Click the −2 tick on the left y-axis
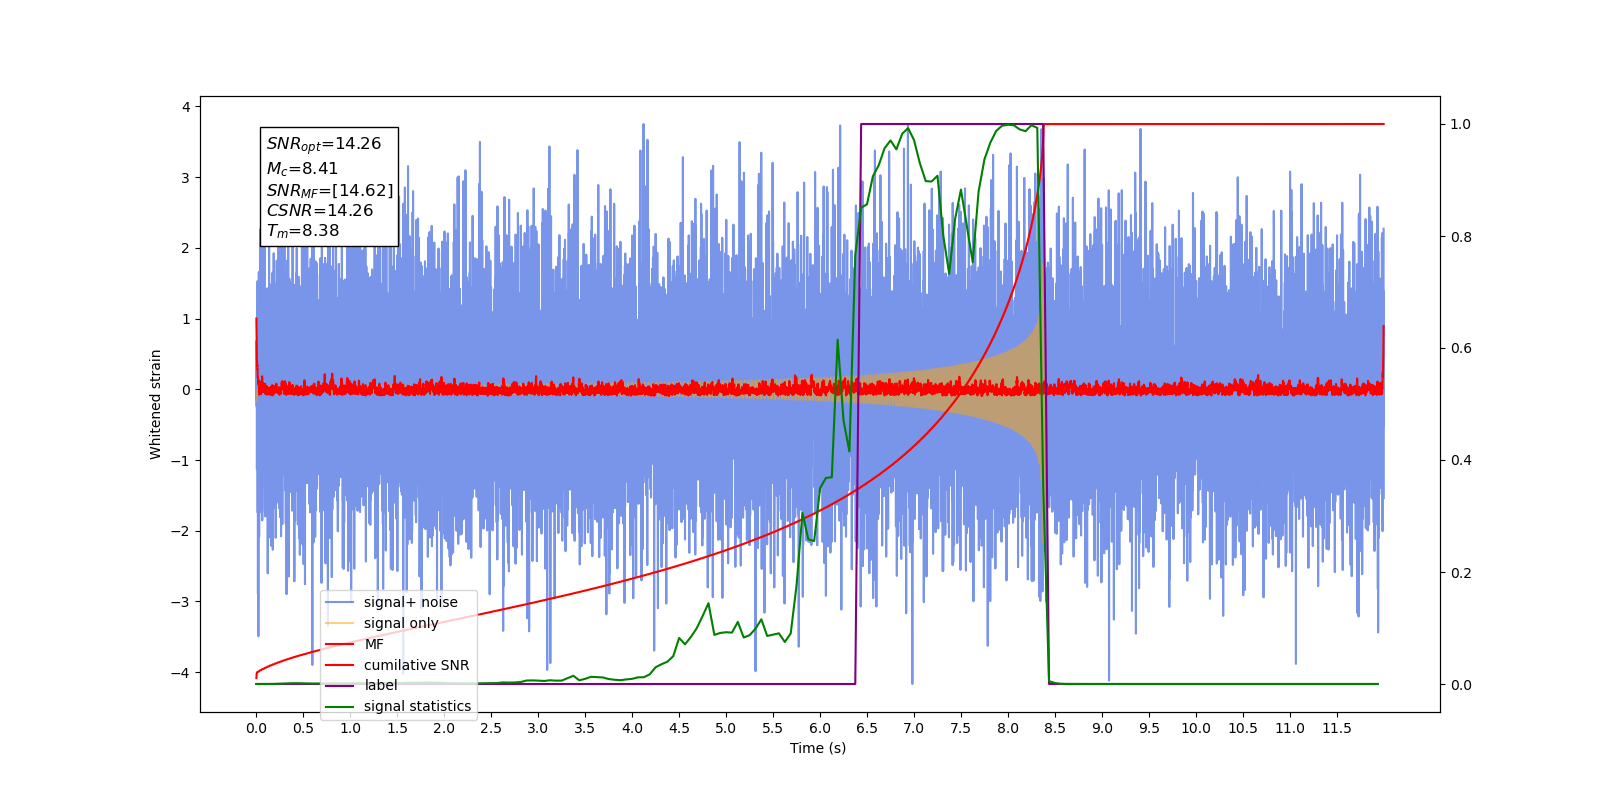This screenshot has height=800, width=1600. pyautogui.click(x=178, y=531)
